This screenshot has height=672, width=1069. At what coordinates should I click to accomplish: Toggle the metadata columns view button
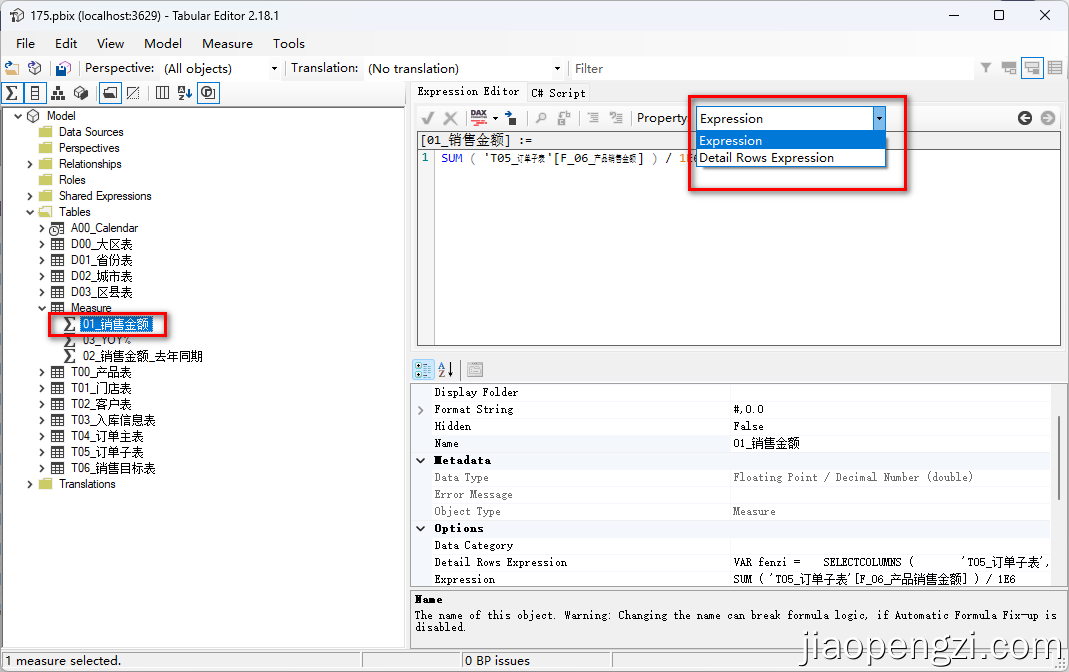click(x=162, y=93)
